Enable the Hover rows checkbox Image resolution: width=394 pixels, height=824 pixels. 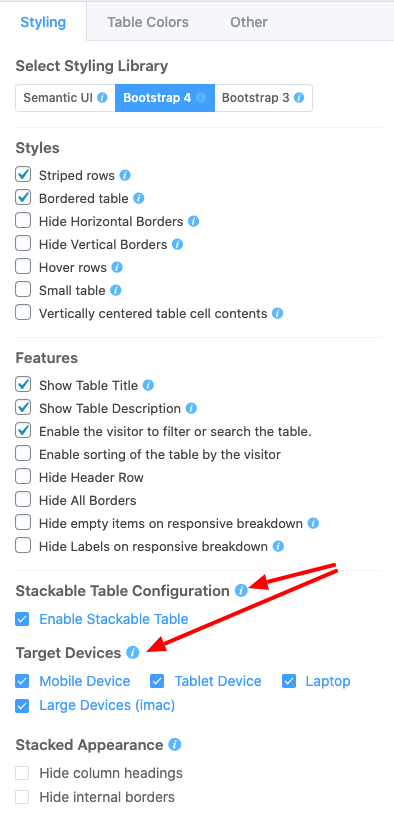point(23,267)
